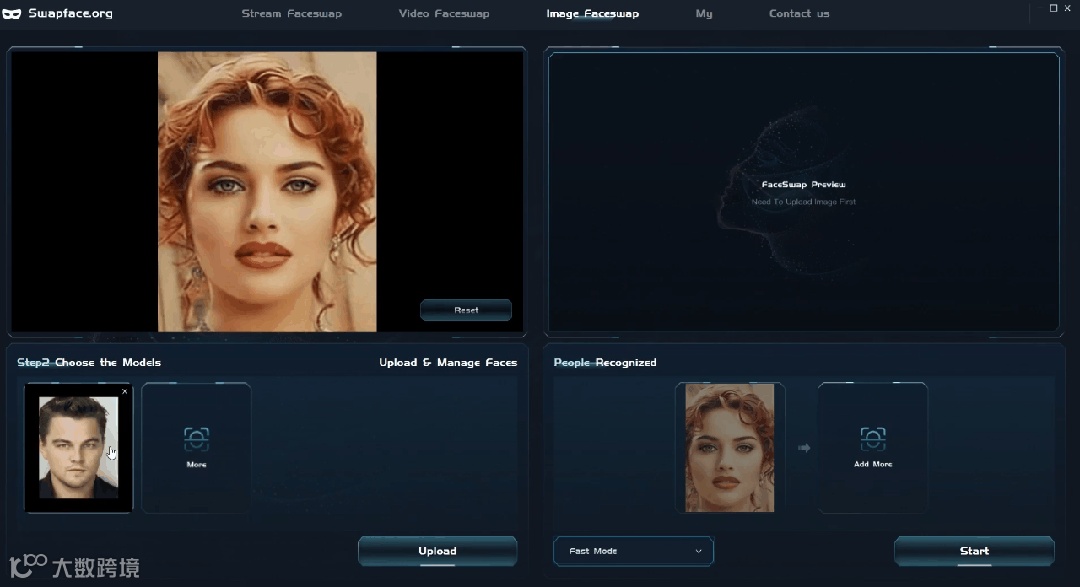Select the male face model thumbnail

tap(78, 447)
